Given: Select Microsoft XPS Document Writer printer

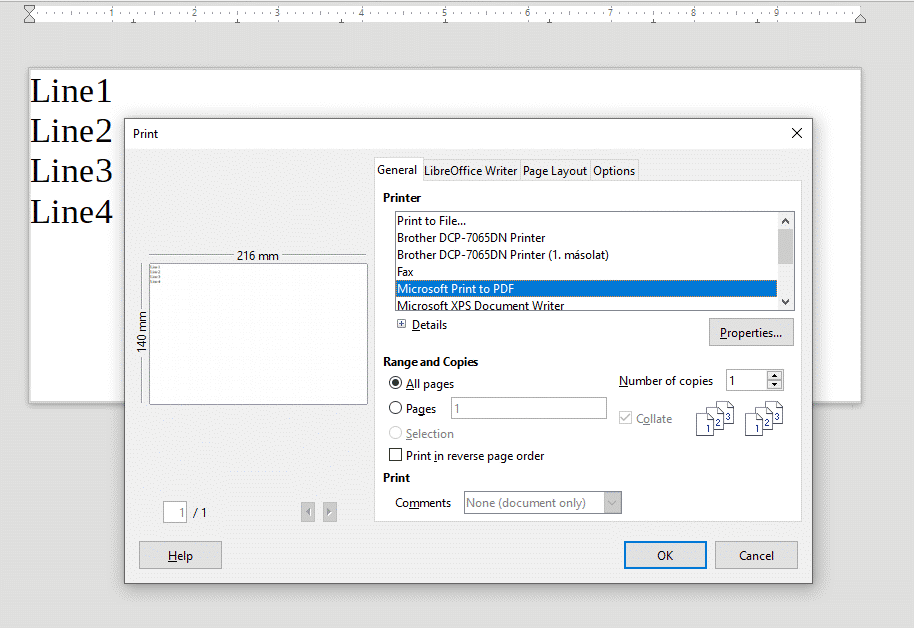Looking at the screenshot, I should pyautogui.click(x=586, y=304).
